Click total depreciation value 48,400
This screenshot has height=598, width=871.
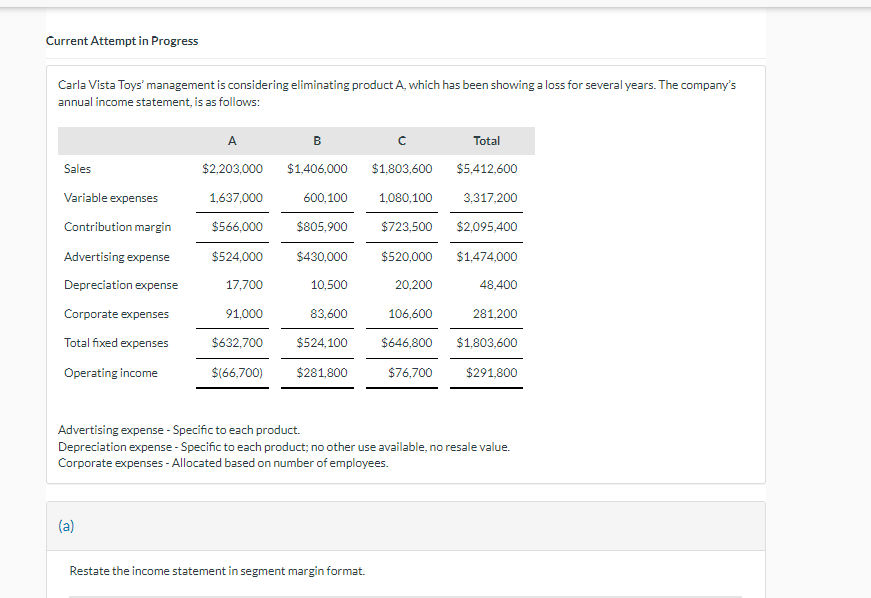point(498,285)
